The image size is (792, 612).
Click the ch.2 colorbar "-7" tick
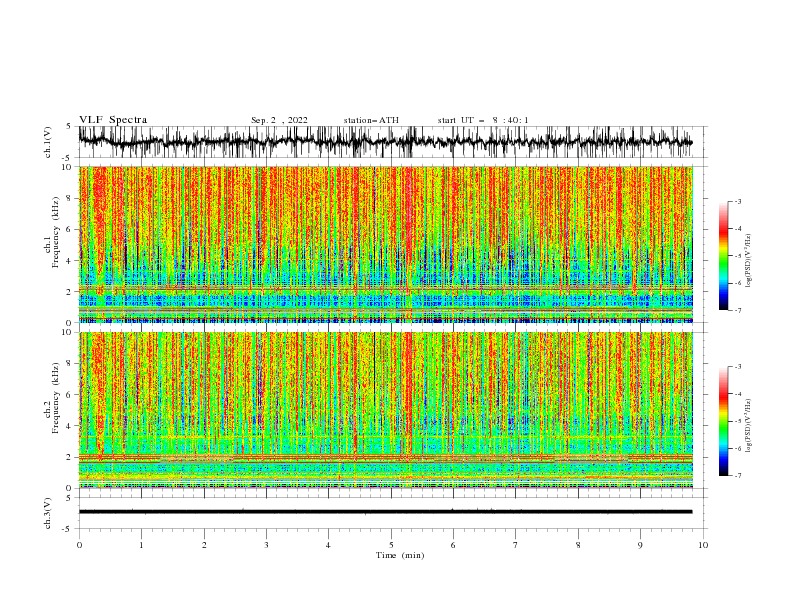(x=737, y=475)
